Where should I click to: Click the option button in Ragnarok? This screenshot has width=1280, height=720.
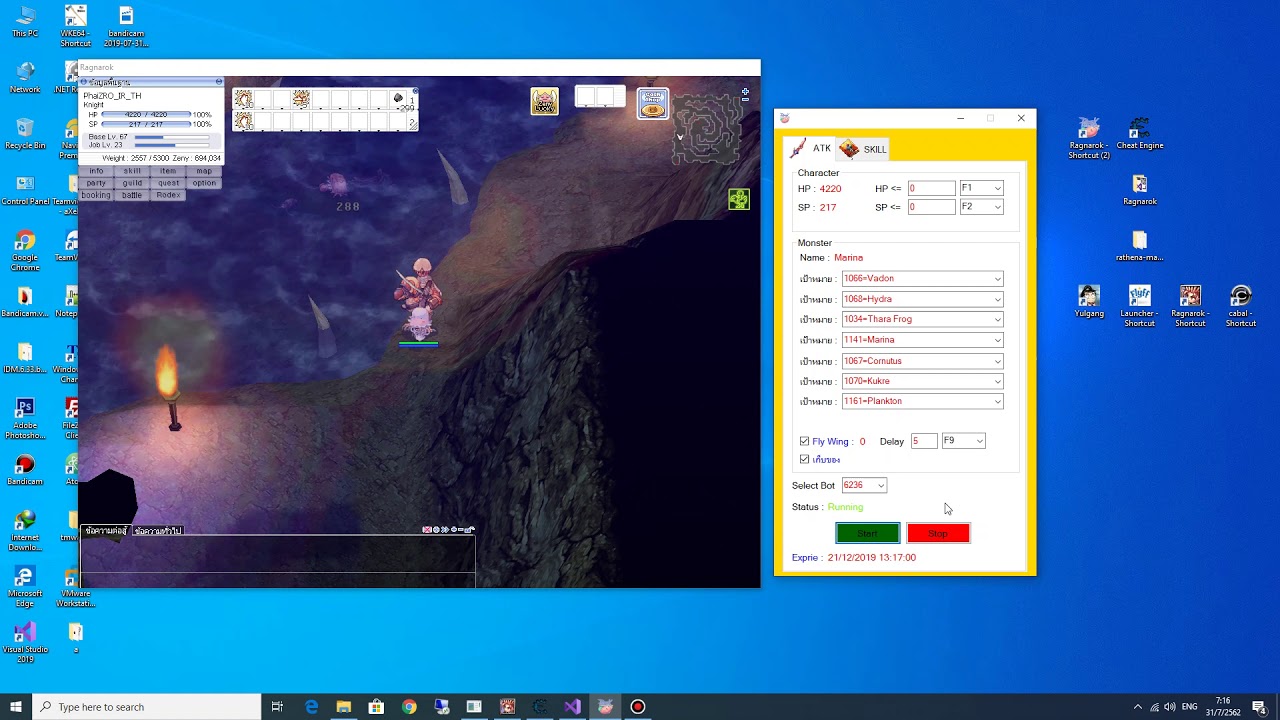click(204, 183)
